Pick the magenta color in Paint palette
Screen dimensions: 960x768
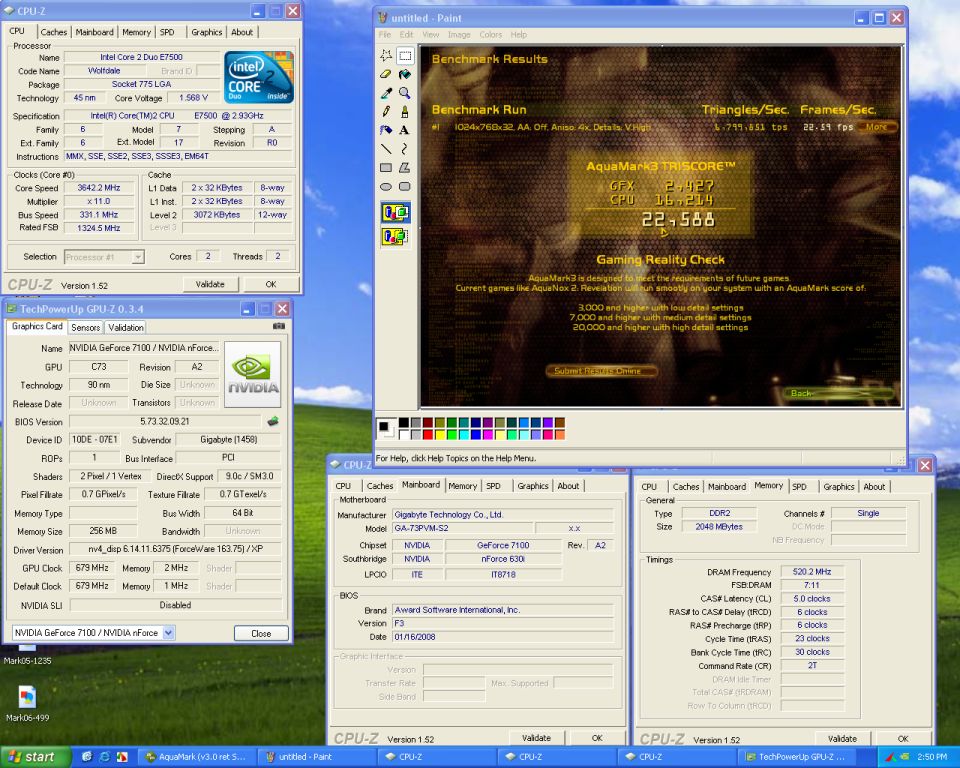[x=487, y=434]
